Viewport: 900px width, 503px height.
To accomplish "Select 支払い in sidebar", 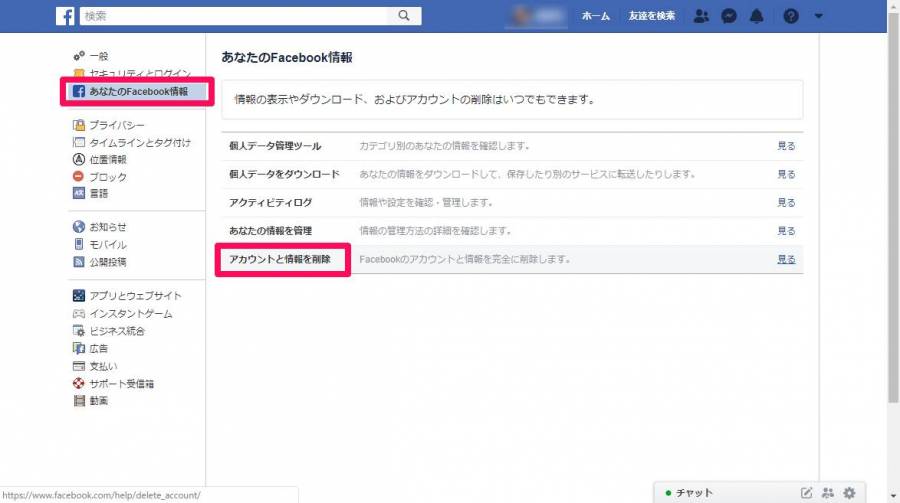I will pyautogui.click(x=103, y=366).
